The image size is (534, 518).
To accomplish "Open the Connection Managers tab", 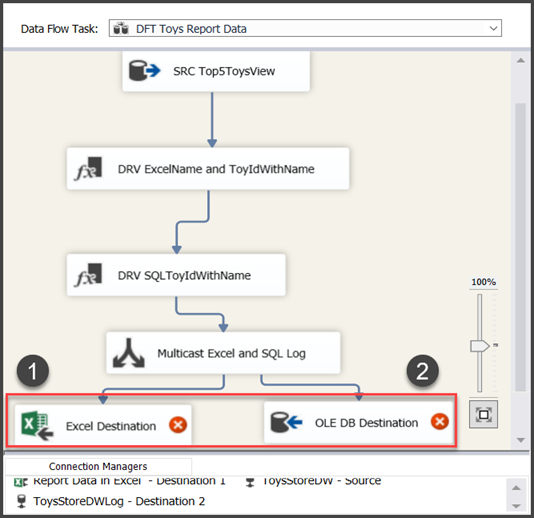I will (98, 466).
